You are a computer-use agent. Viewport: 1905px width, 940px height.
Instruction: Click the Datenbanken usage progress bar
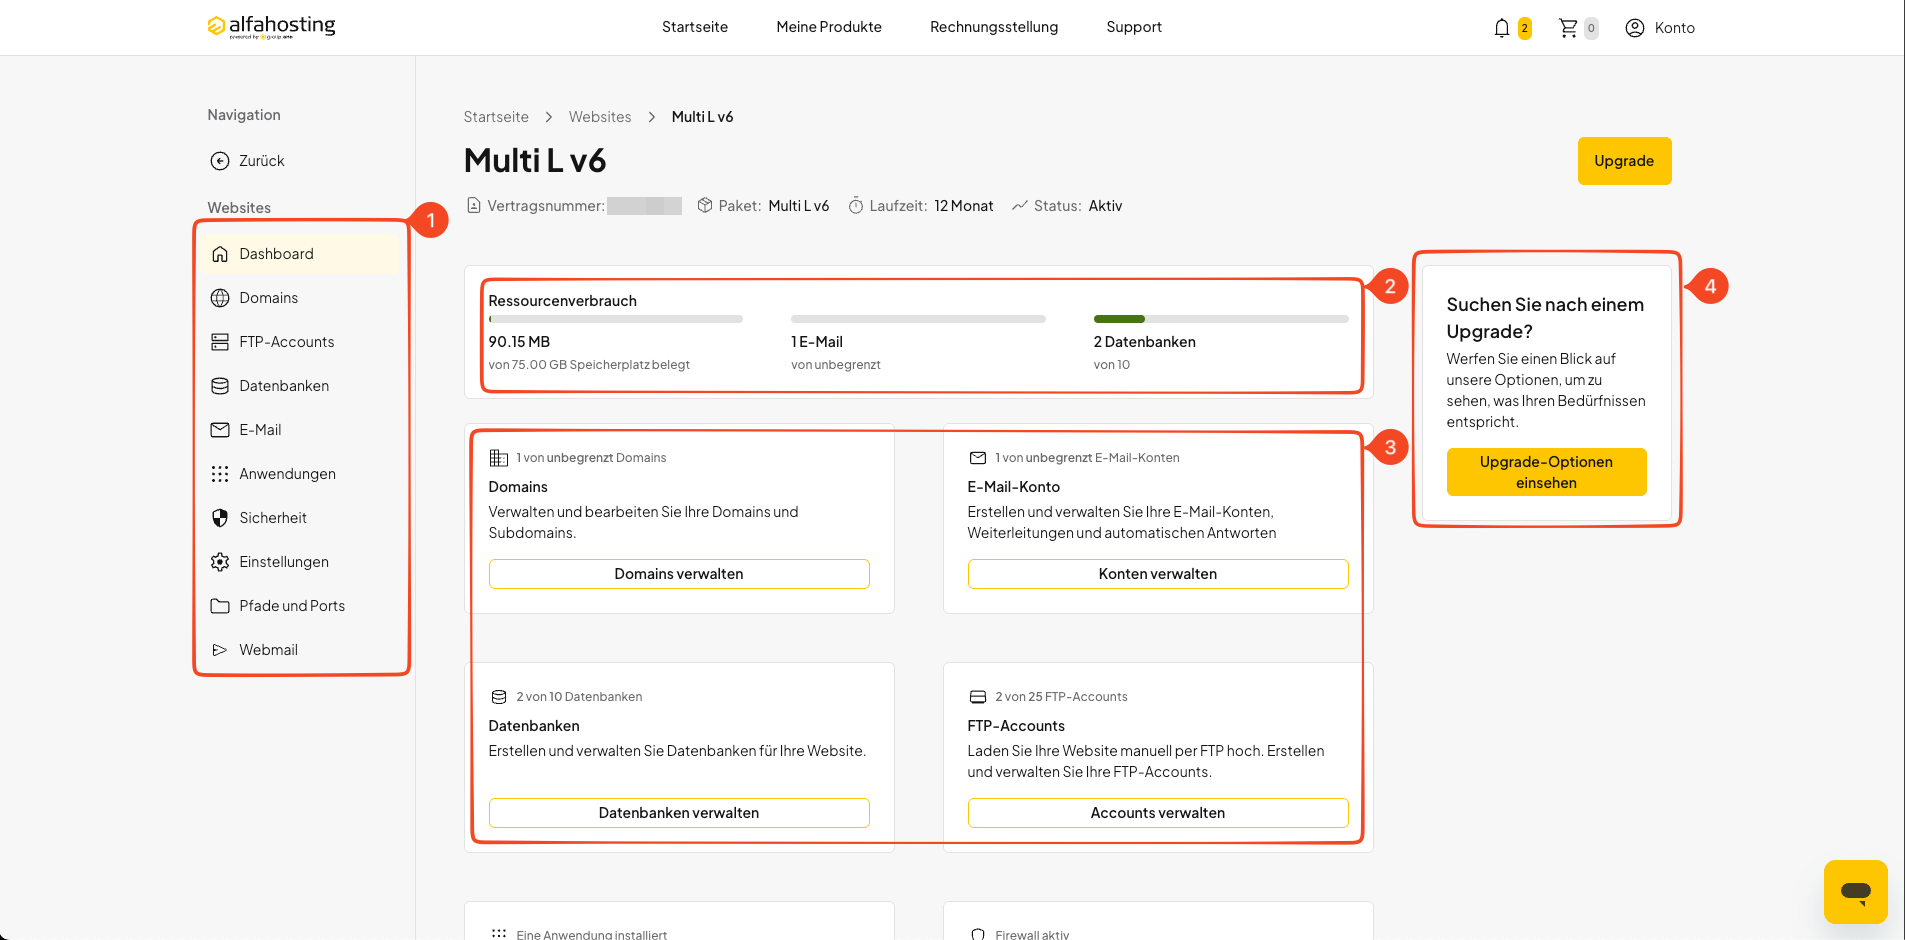[1221, 319]
